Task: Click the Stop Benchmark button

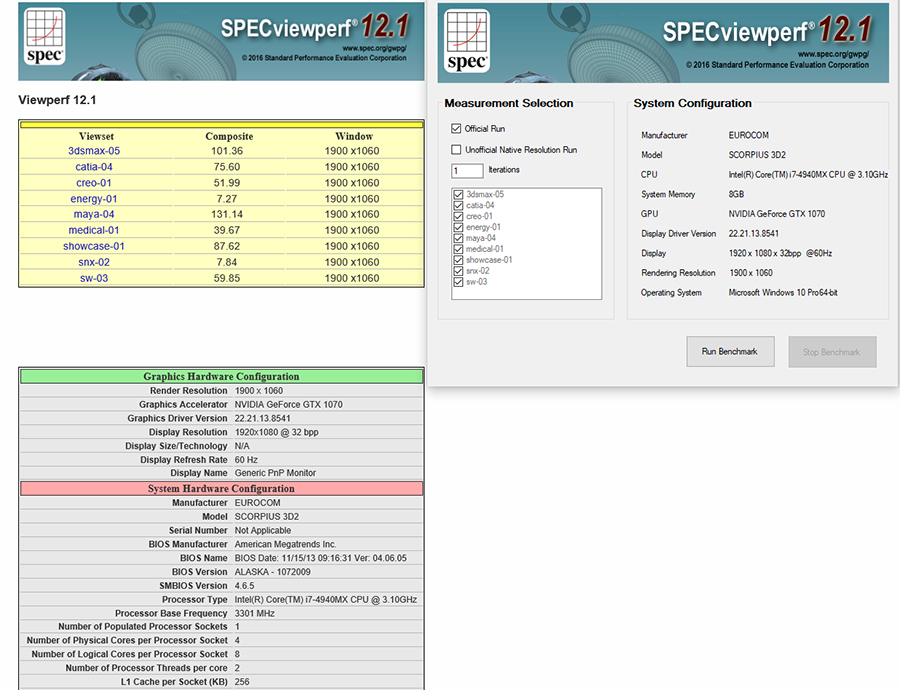Action: coord(832,352)
